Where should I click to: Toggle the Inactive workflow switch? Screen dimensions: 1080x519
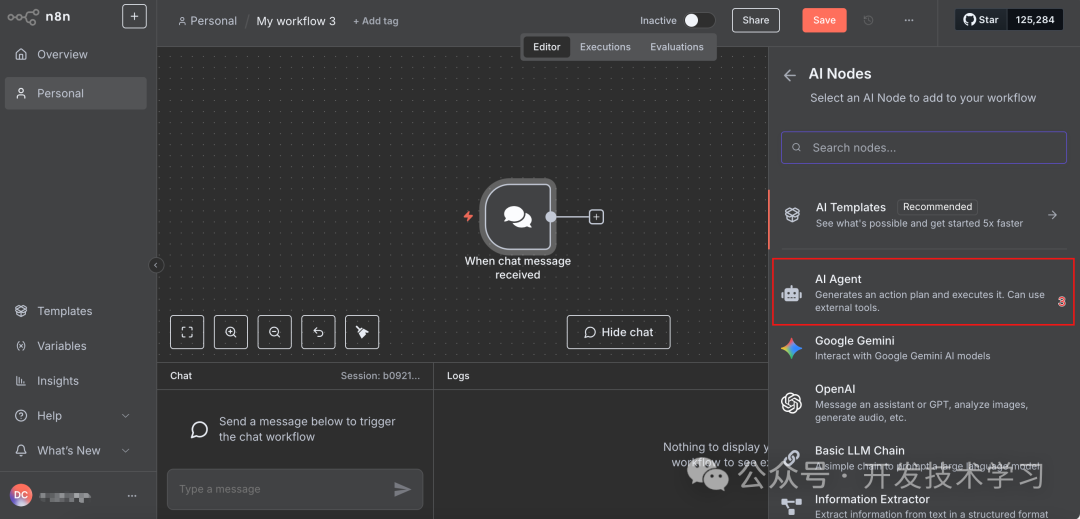tap(699, 21)
